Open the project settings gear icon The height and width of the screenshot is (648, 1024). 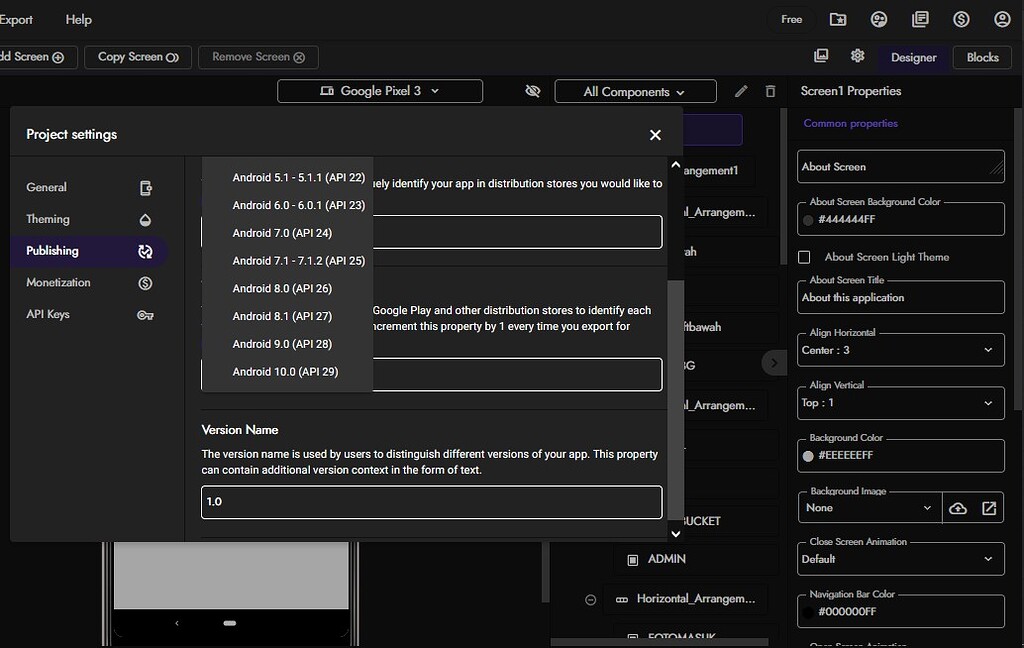click(x=857, y=56)
